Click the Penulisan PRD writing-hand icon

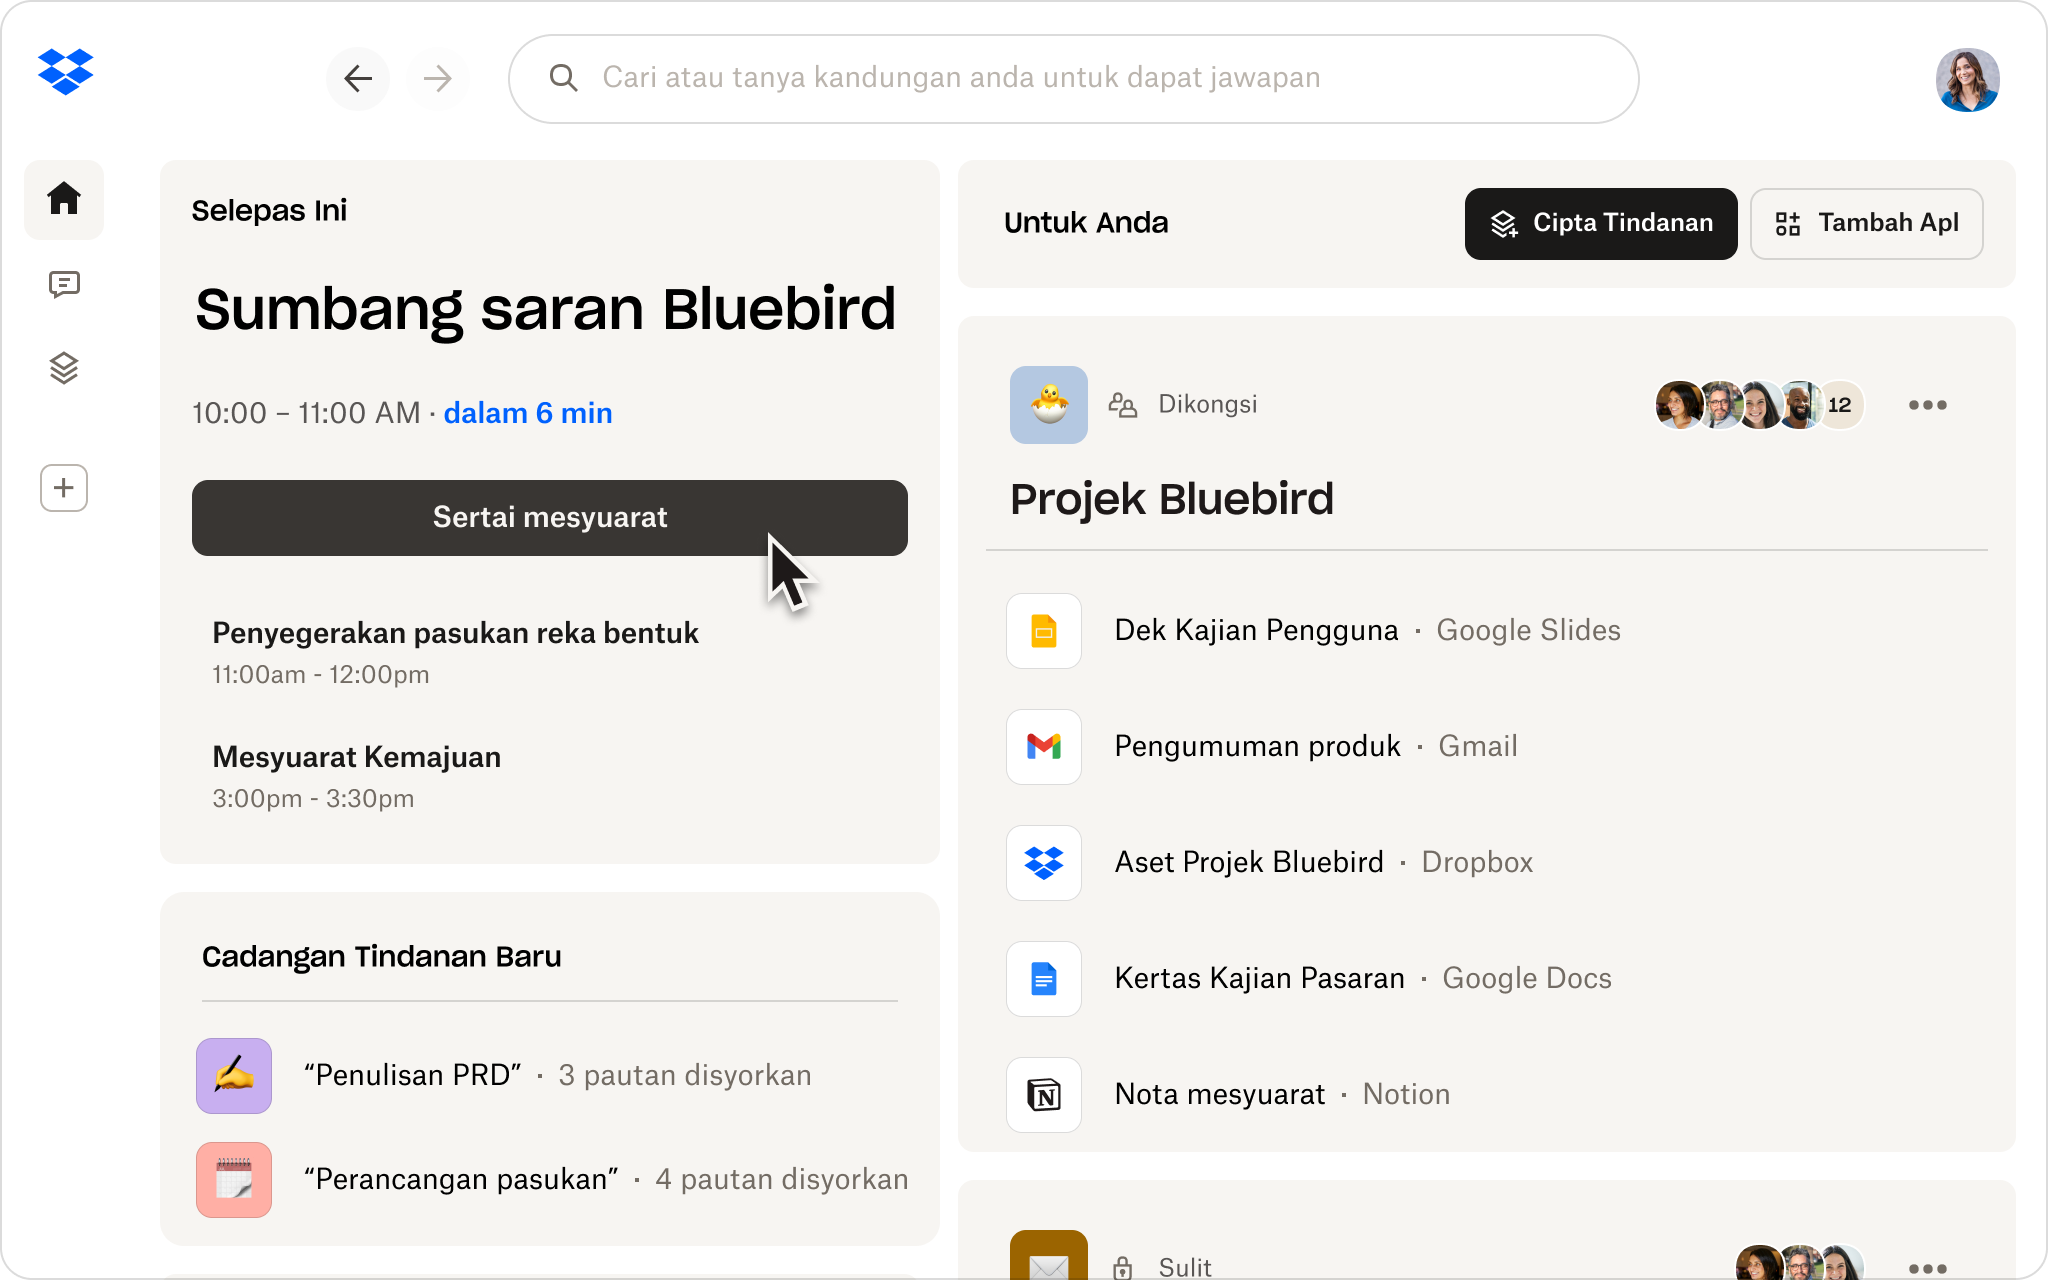(x=234, y=1076)
